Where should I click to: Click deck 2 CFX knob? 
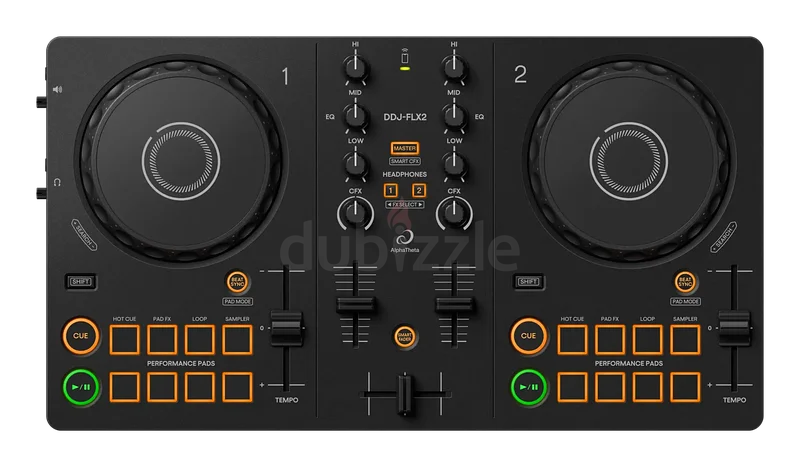point(454,213)
